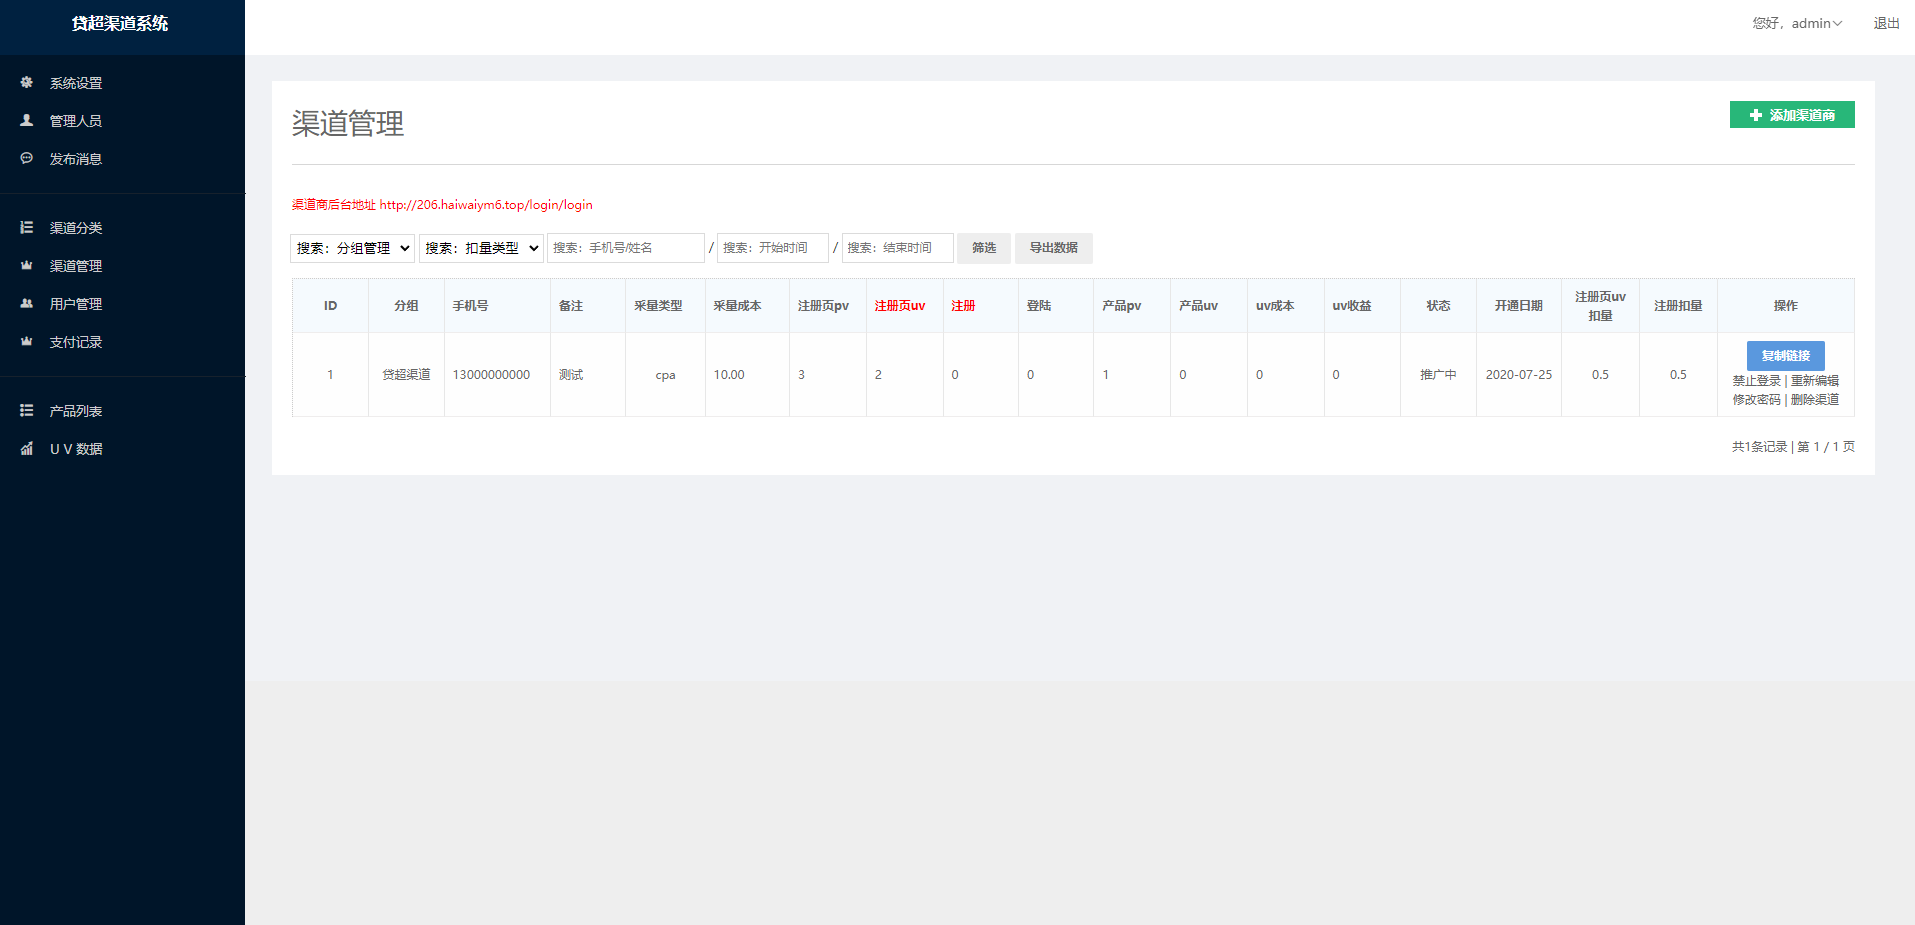The height and width of the screenshot is (925, 1915).
Task: Click the 导出数据 export button
Action: [1053, 248]
